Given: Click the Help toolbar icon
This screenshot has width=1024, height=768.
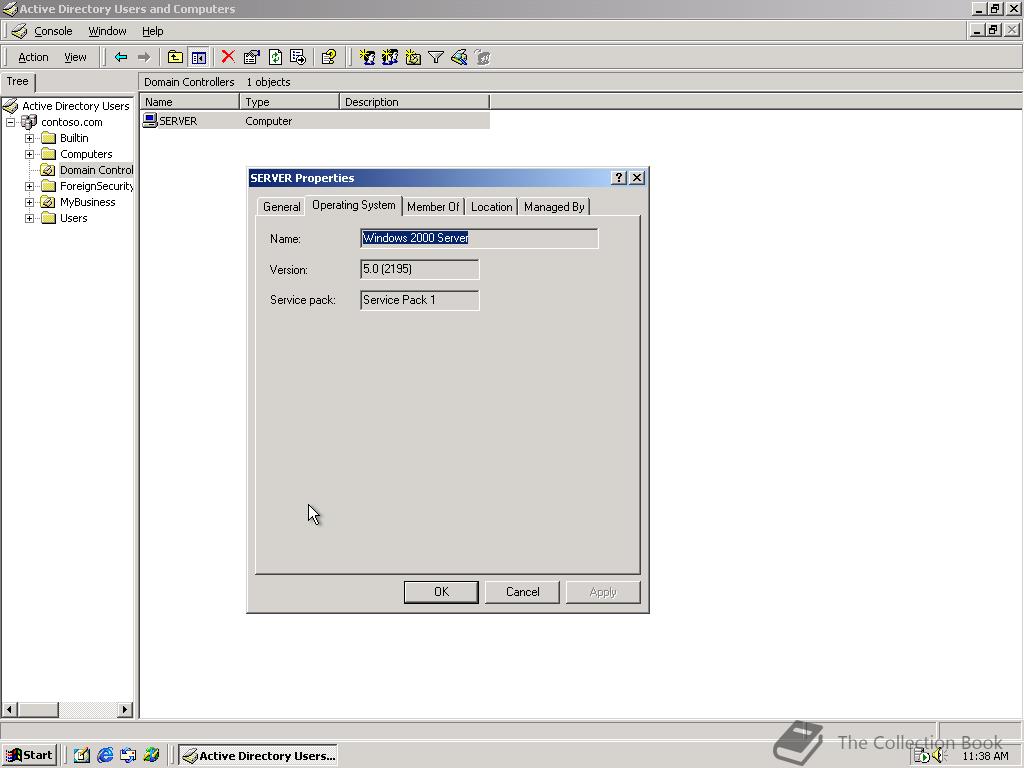Looking at the screenshot, I should tap(328, 57).
